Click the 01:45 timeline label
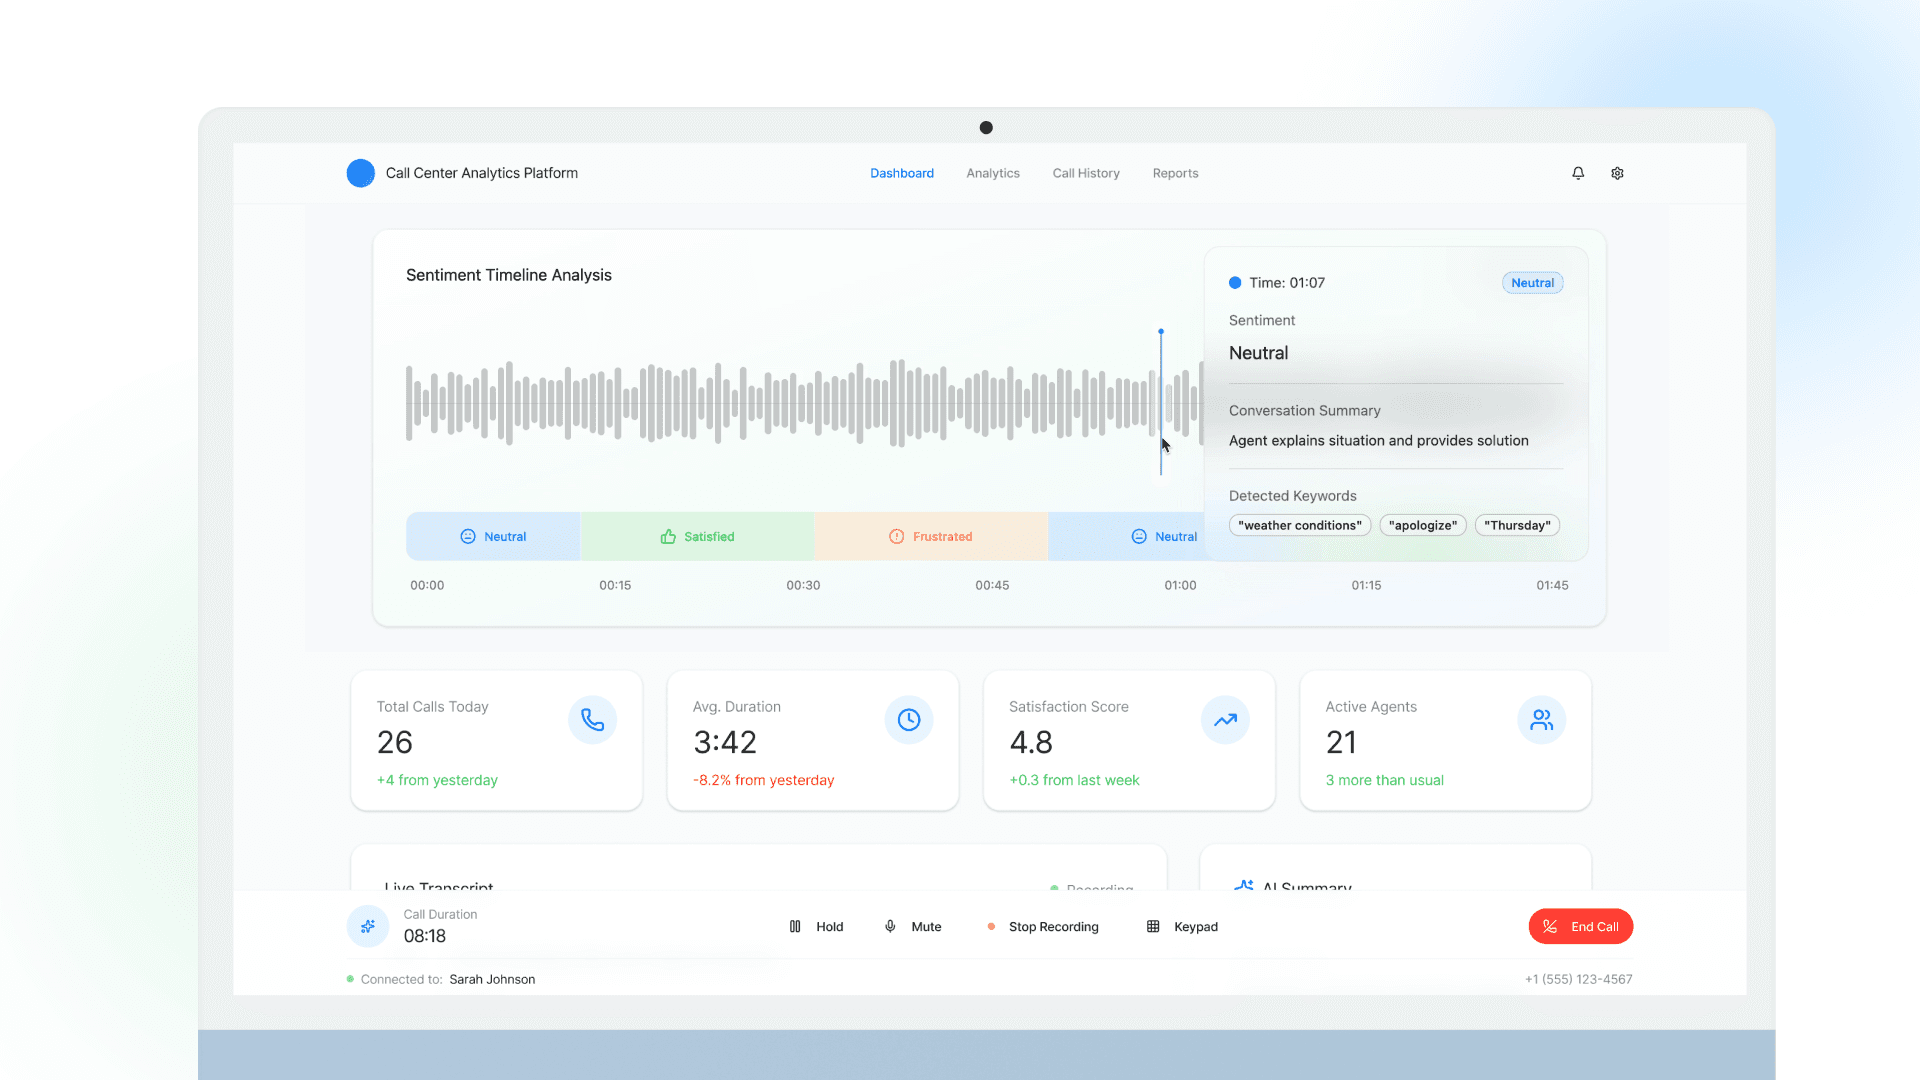Screen dimensions: 1920x1080 1552,585
